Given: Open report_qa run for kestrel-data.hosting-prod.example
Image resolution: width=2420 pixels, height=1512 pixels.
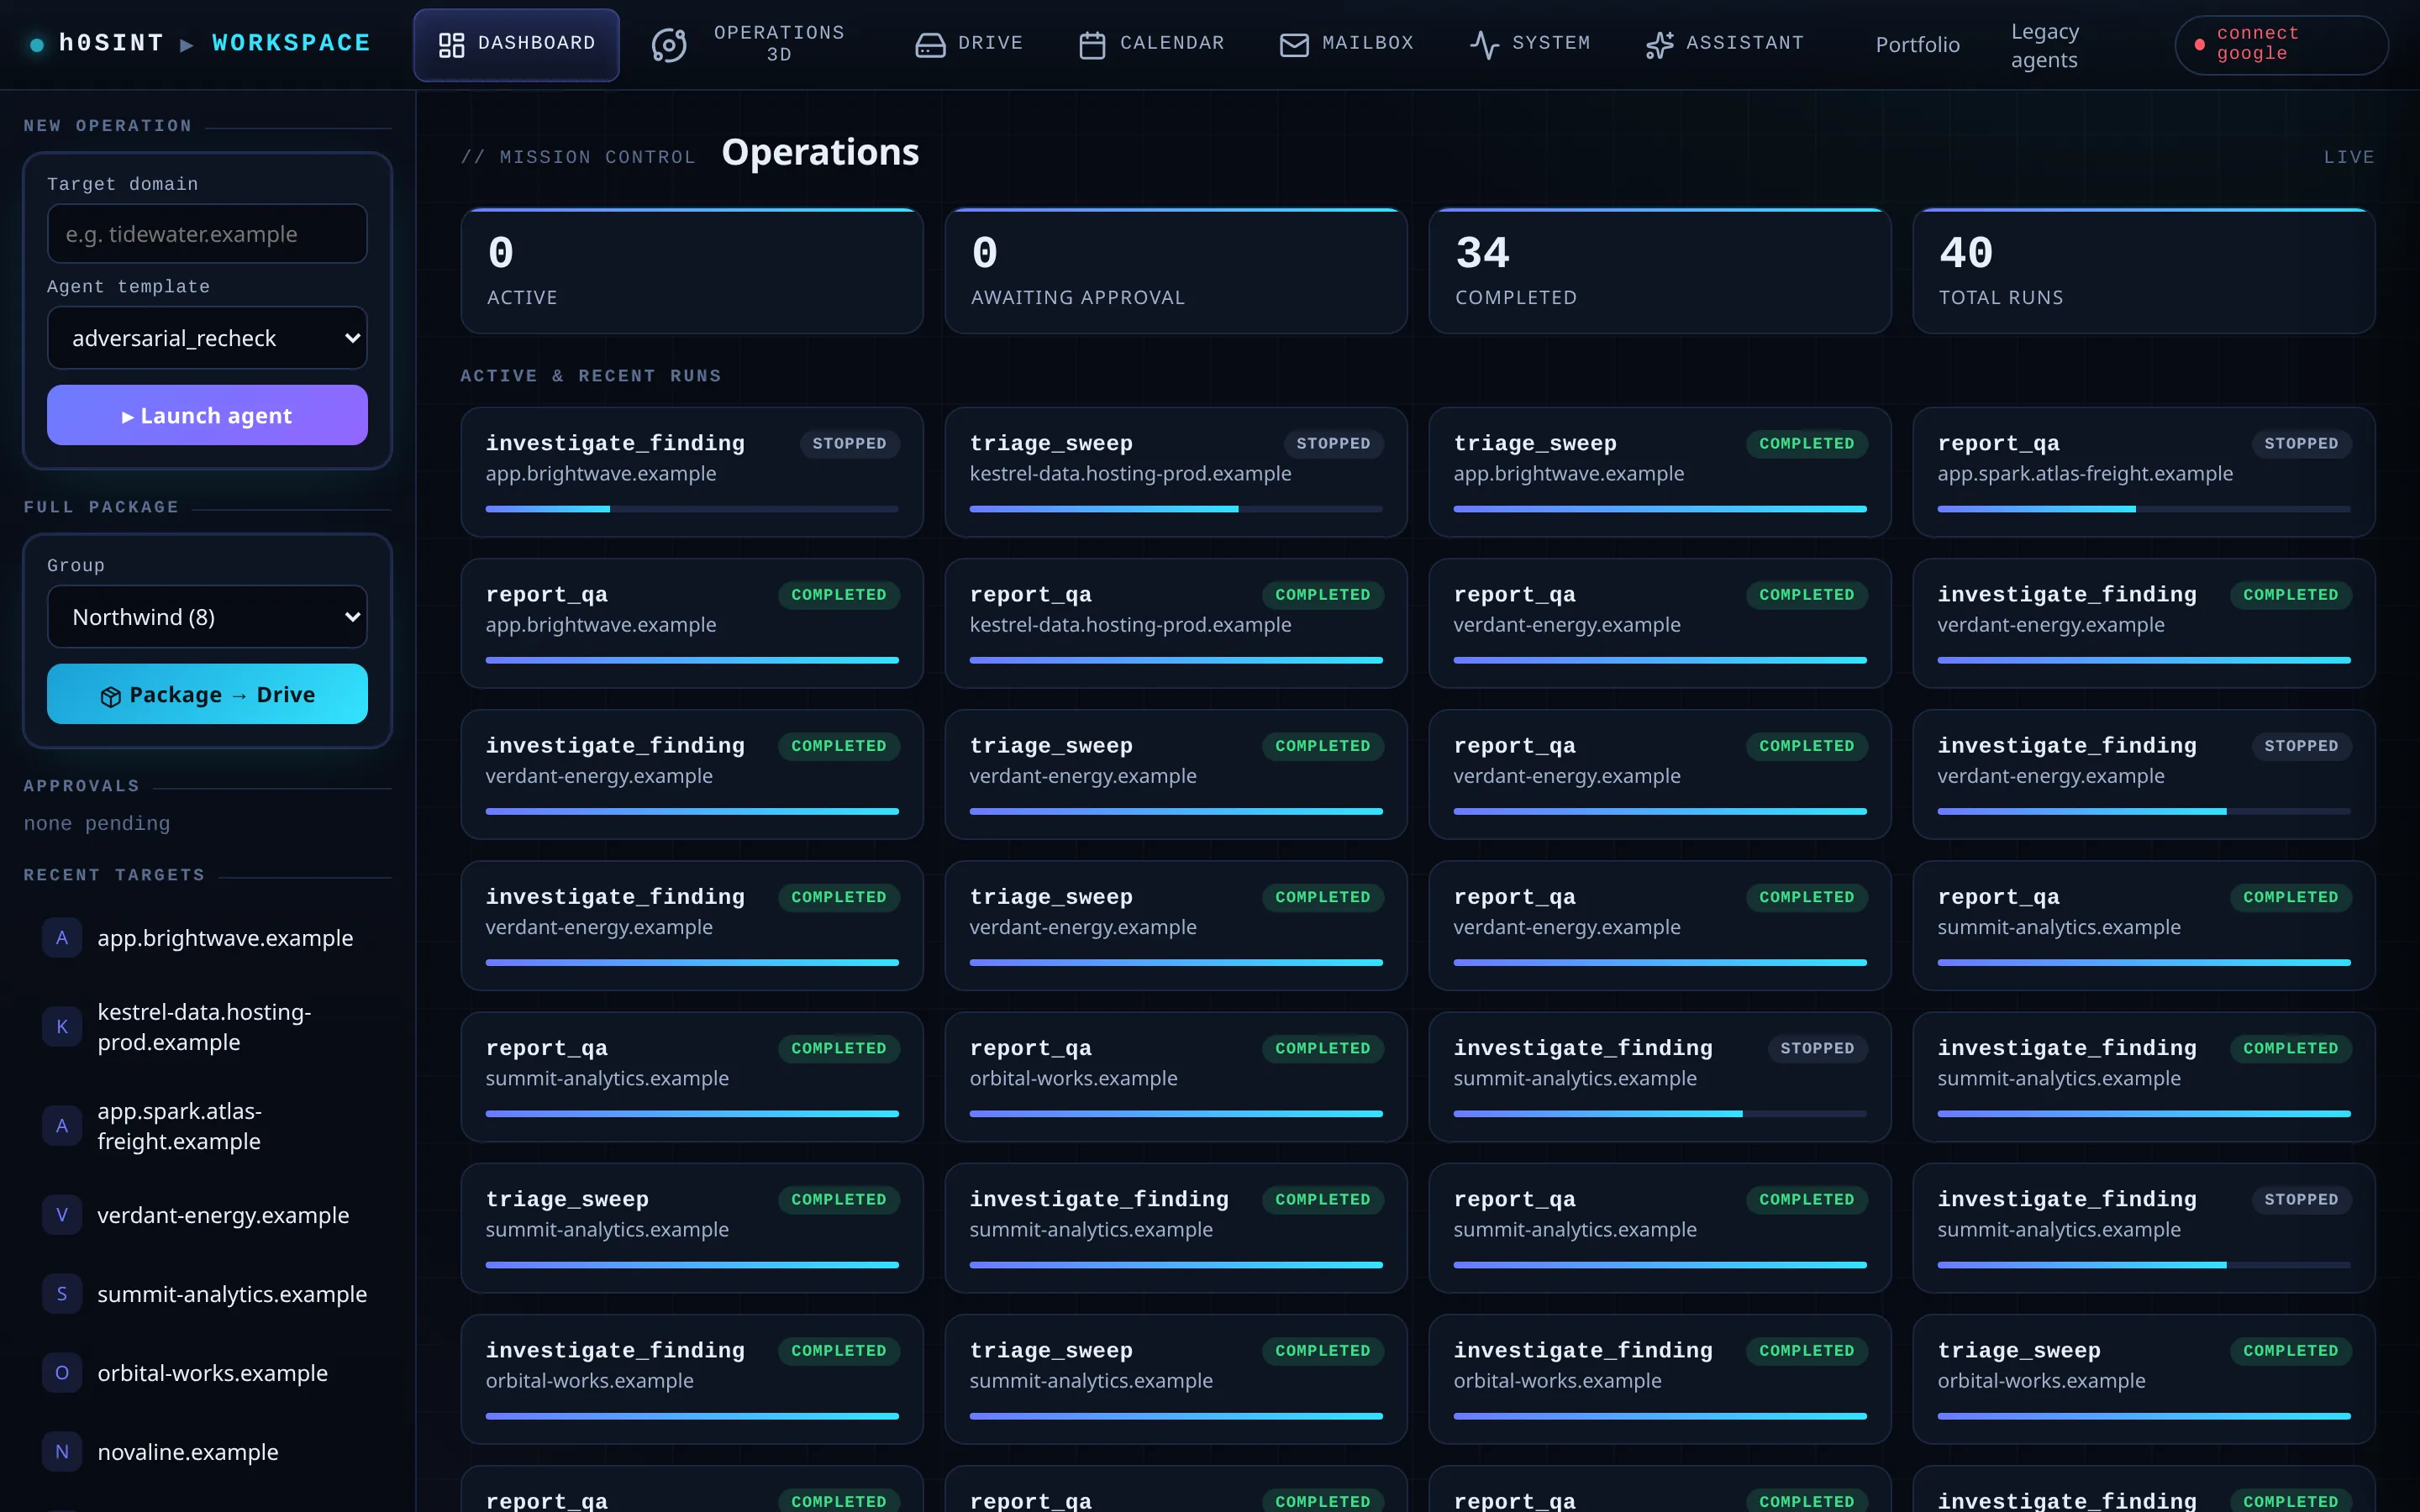Looking at the screenshot, I should [x=1176, y=623].
